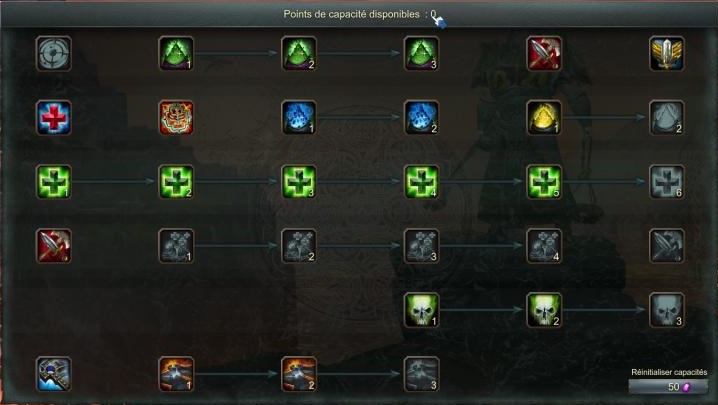The width and height of the screenshot is (718, 405).
Task: Pick the yellow cone skill level 1
Action: point(544,118)
